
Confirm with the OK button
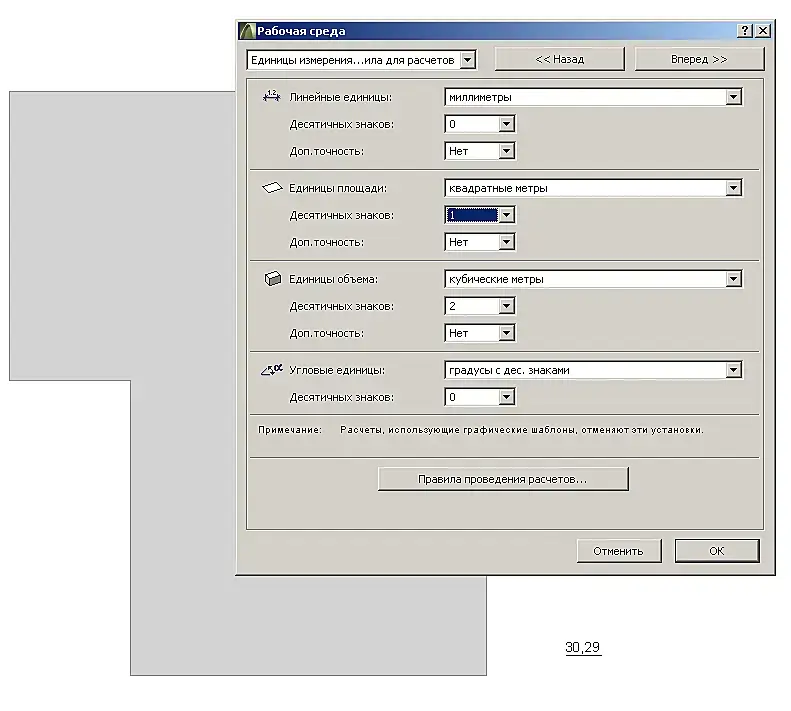tap(717, 551)
